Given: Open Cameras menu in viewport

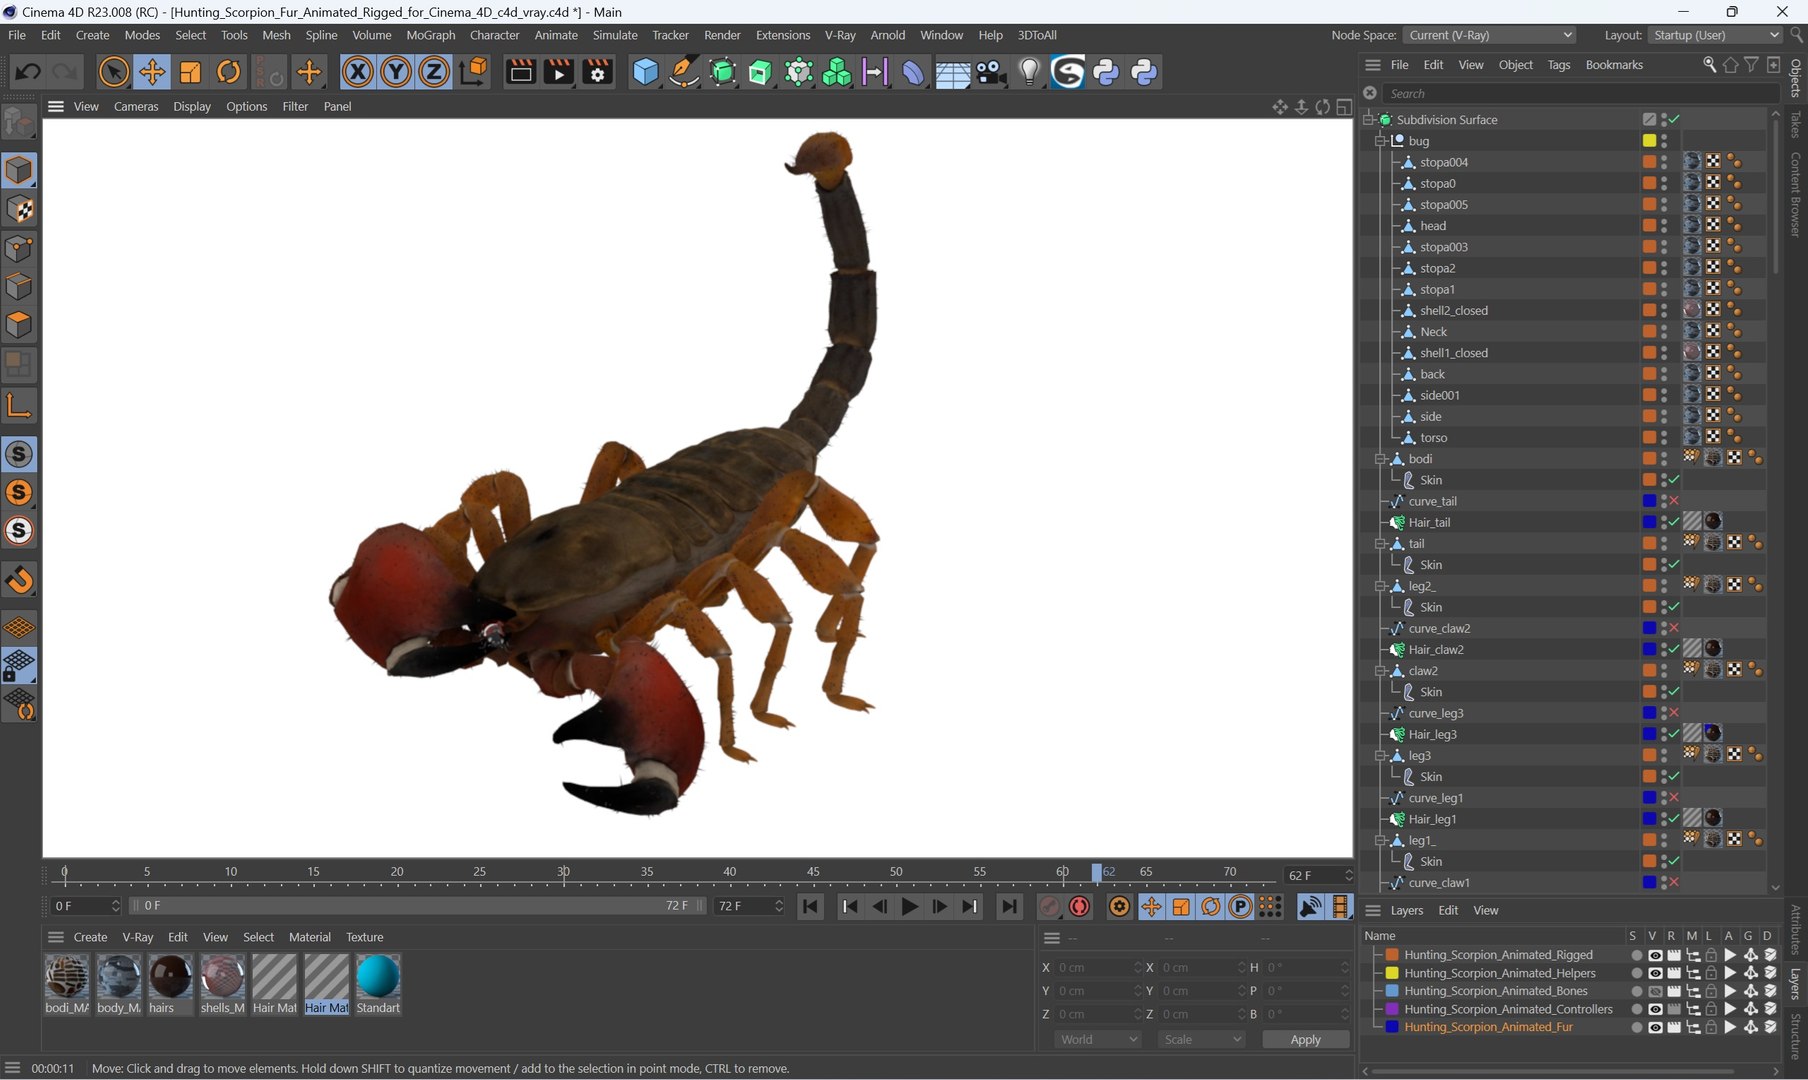Looking at the screenshot, I should (136, 106).
